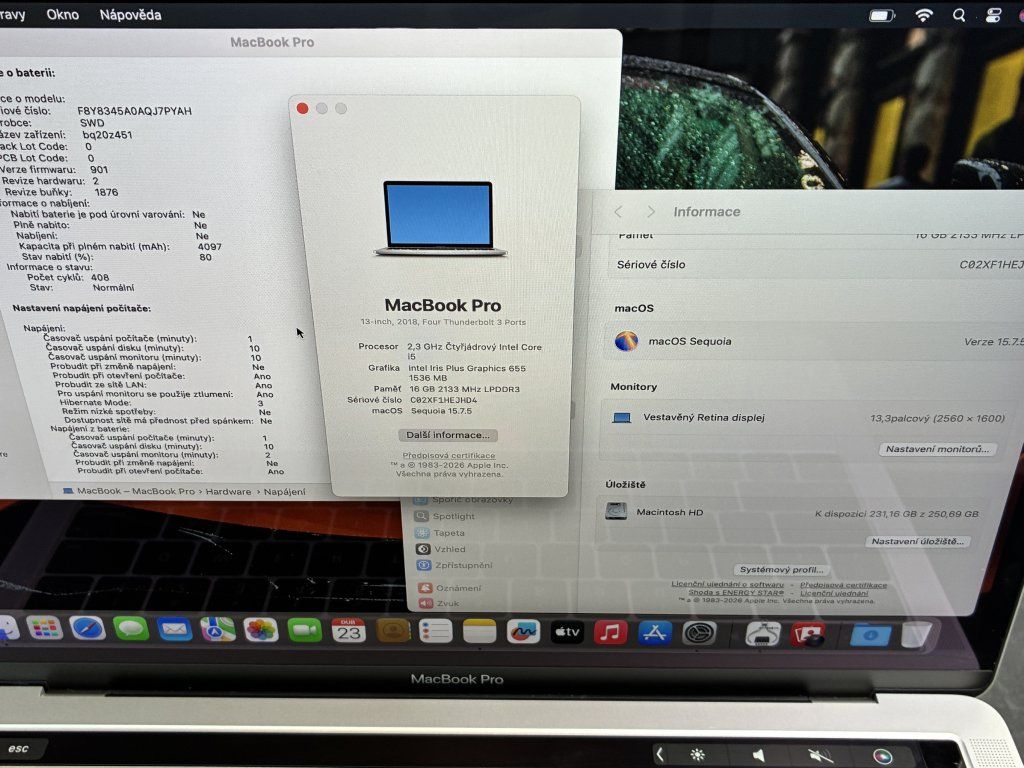1024x768 pixels.
Task: Go back in the Informace pane
Action: 618,212
